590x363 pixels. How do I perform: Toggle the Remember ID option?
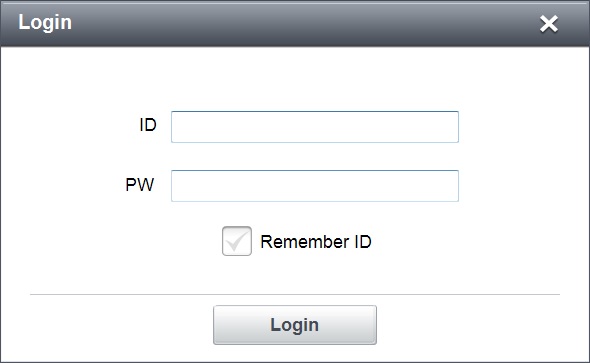[237, 241]
